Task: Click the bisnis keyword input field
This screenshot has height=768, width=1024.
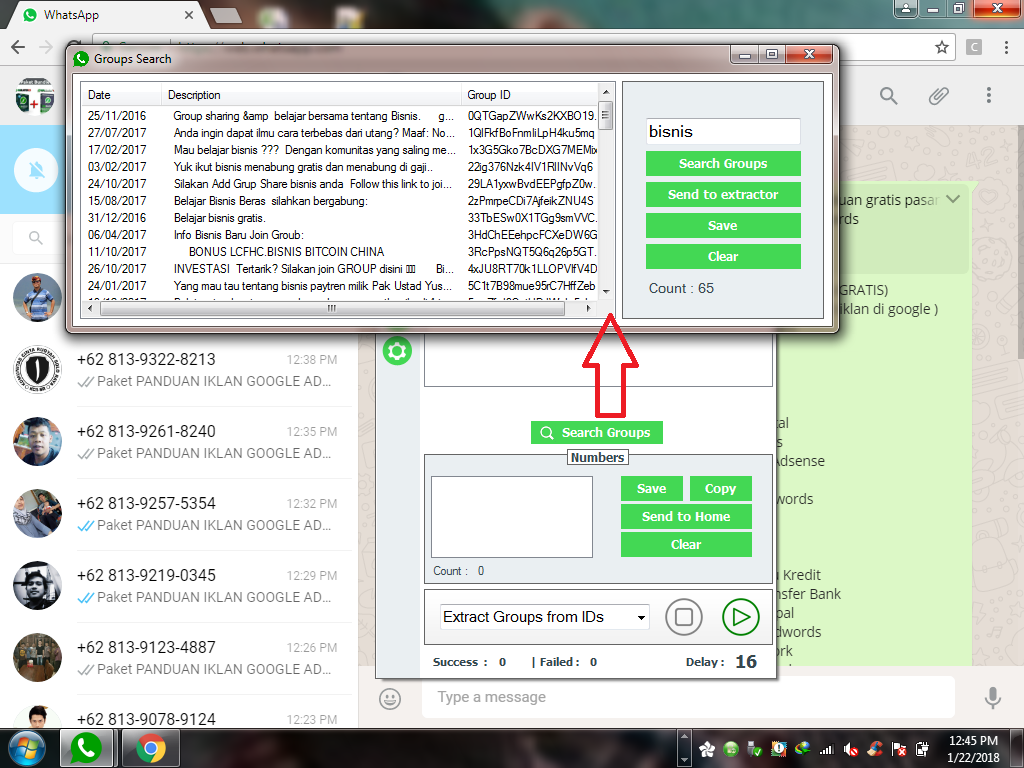Action: (x=723, y=131)
